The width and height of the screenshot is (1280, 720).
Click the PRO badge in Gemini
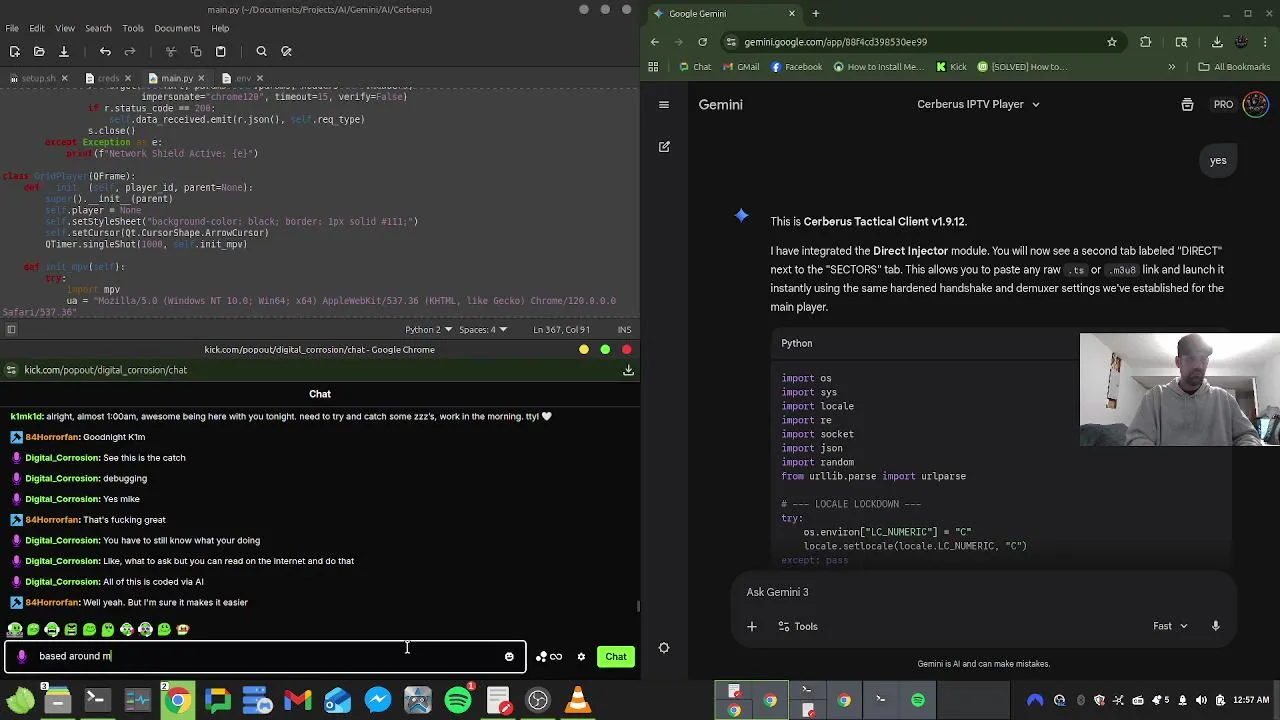[x=1223, y=104]
